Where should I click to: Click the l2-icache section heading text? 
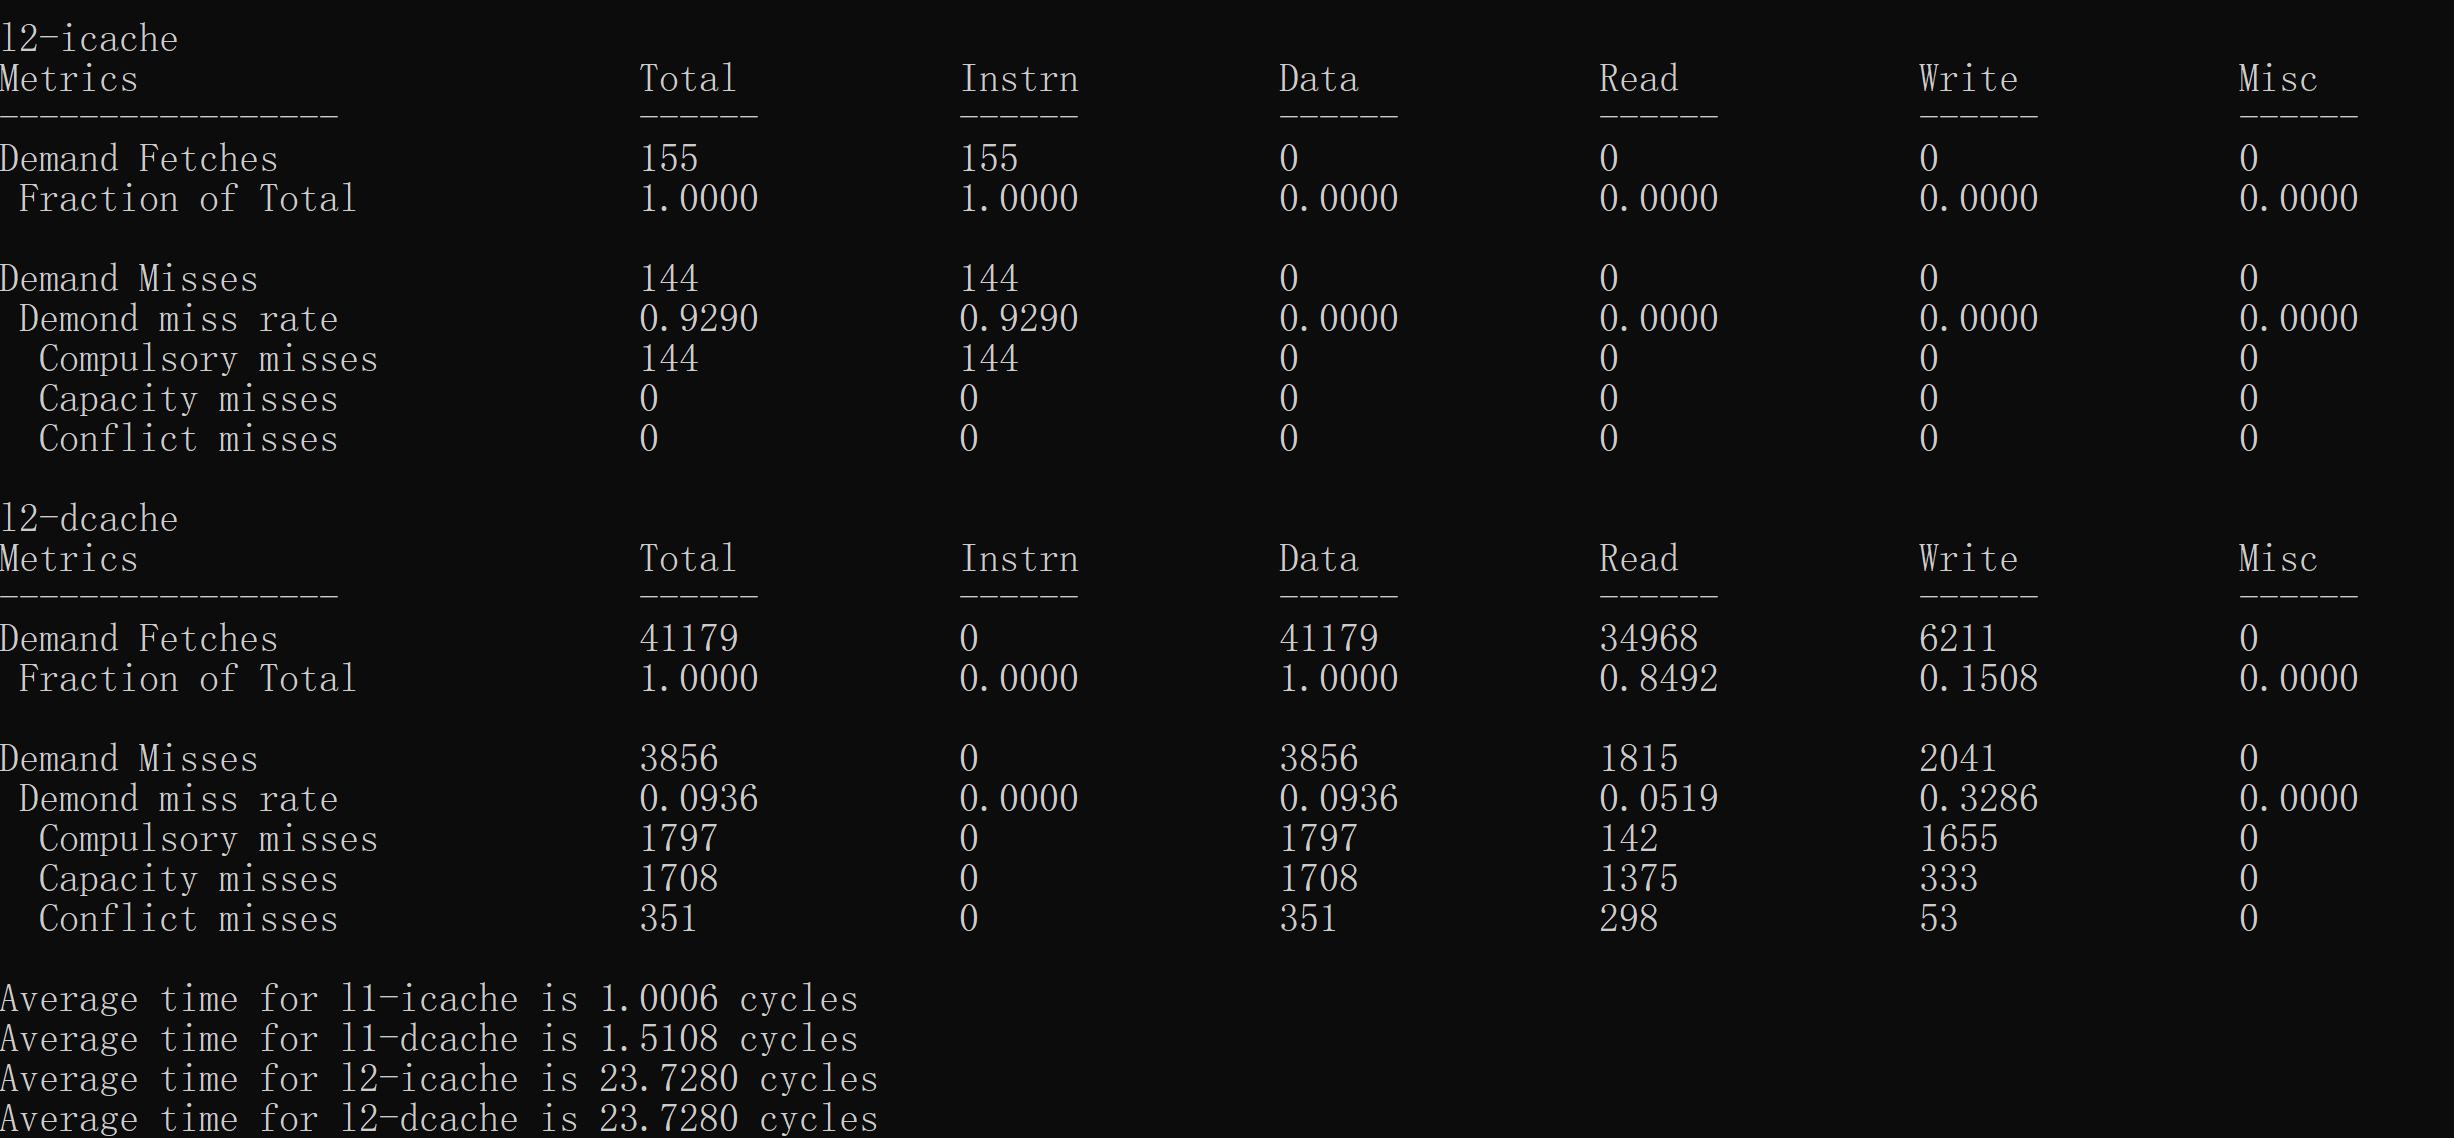click(x=89, y=39)
